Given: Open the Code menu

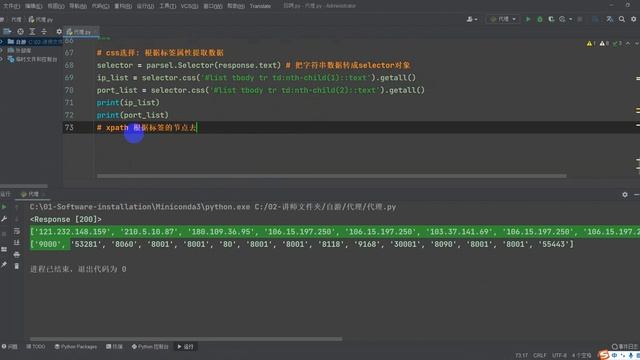Looking at the screenshot, I should click(x=100, y=6).
